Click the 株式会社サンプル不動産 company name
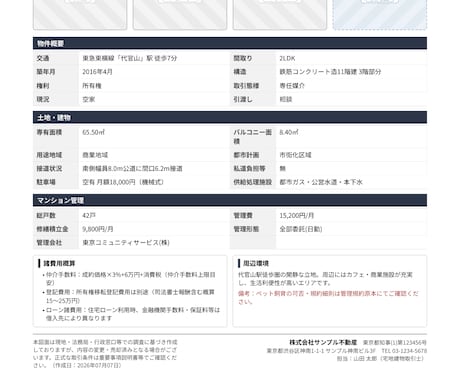460x380 pixels. (323, 343)
